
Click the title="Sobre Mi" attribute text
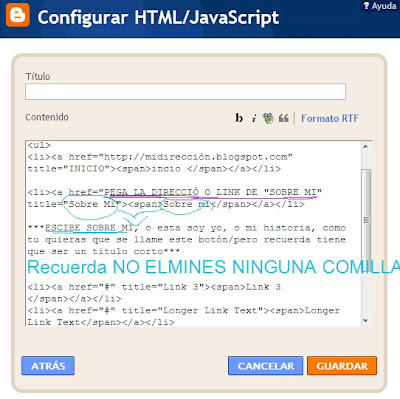click(75, 204)
